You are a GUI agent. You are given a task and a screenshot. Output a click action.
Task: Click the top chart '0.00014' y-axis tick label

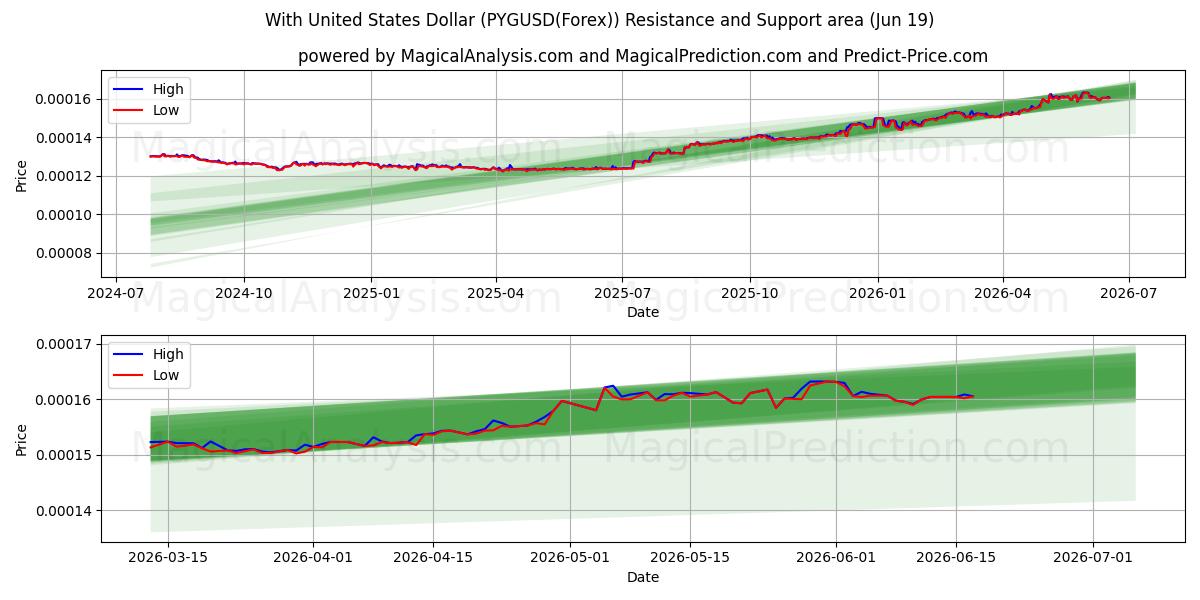click(64, 138)
